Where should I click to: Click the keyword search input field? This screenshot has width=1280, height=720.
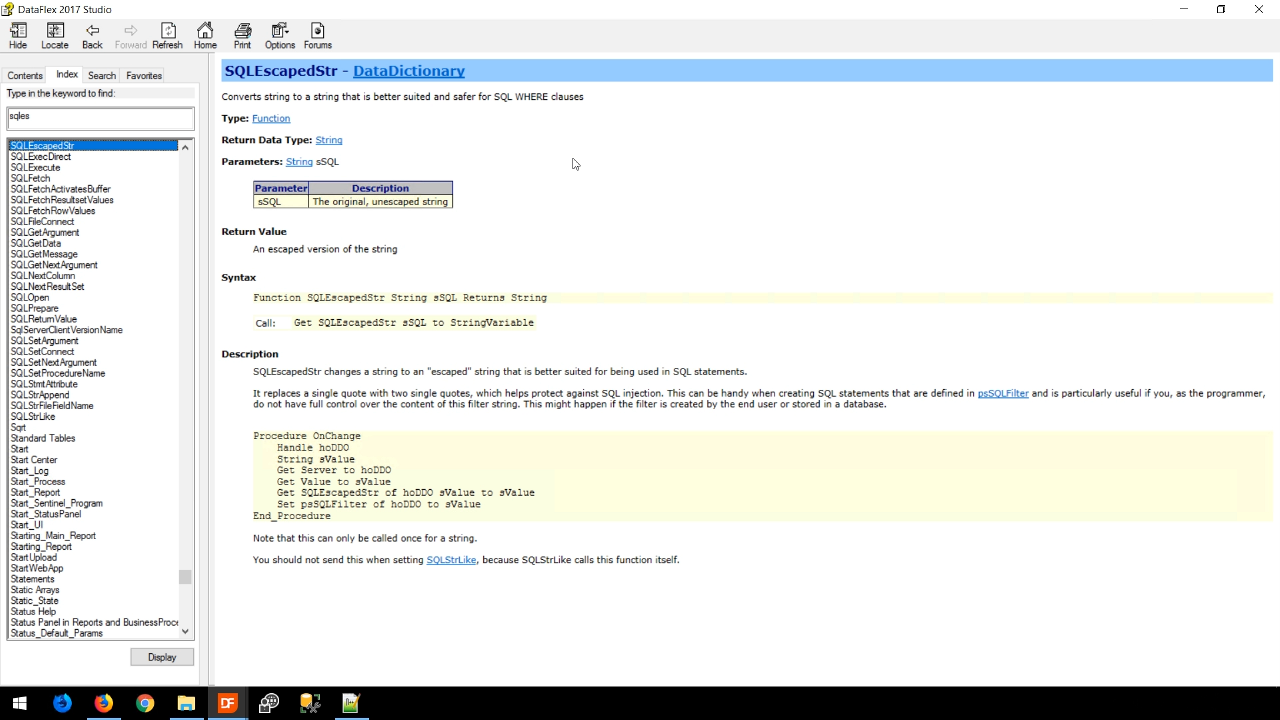click(x=100, y=117)
